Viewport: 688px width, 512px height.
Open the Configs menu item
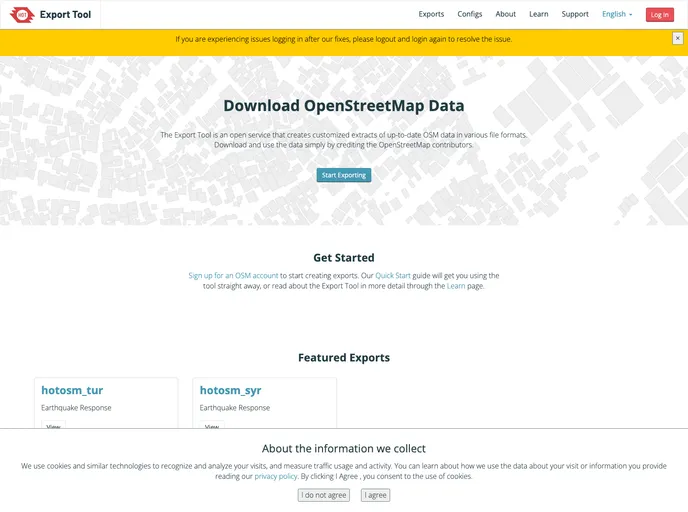[469, 14]
